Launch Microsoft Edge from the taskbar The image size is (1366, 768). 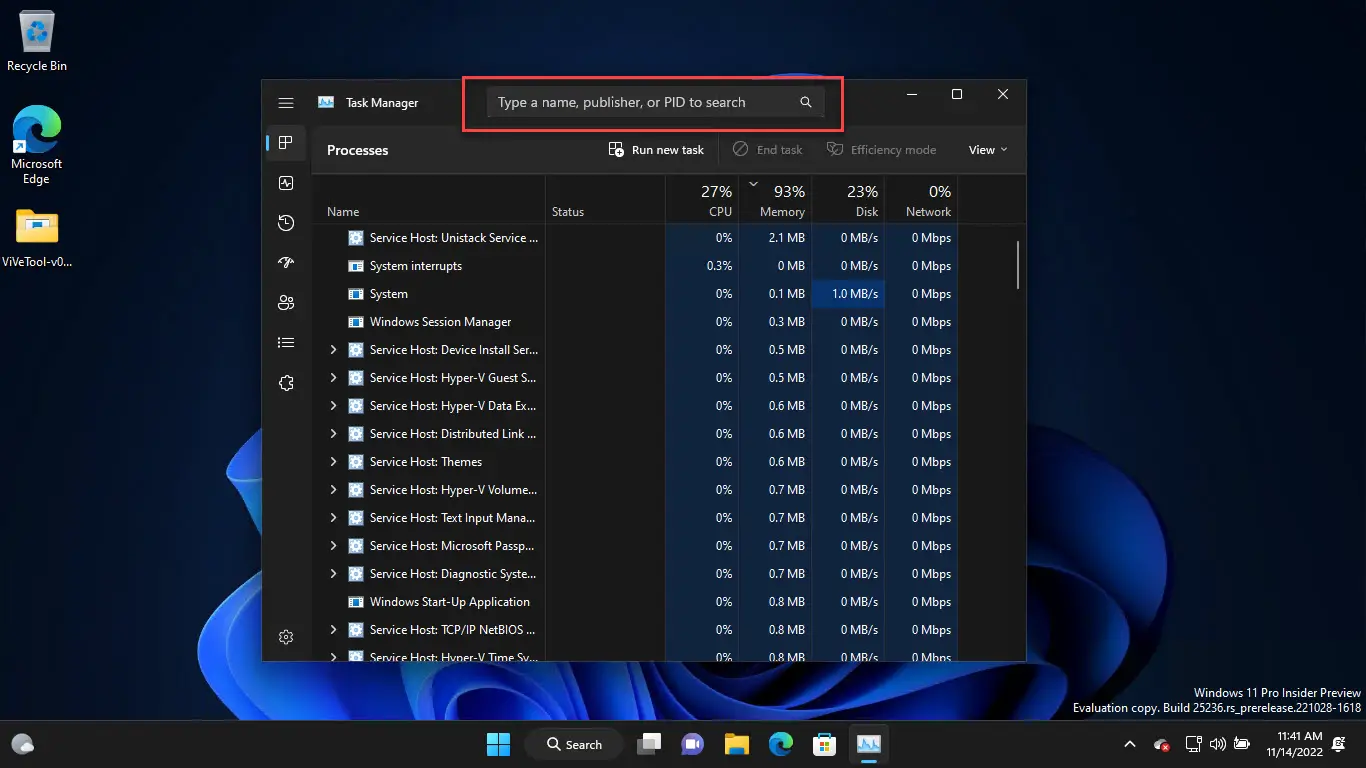tap(781, 744)
